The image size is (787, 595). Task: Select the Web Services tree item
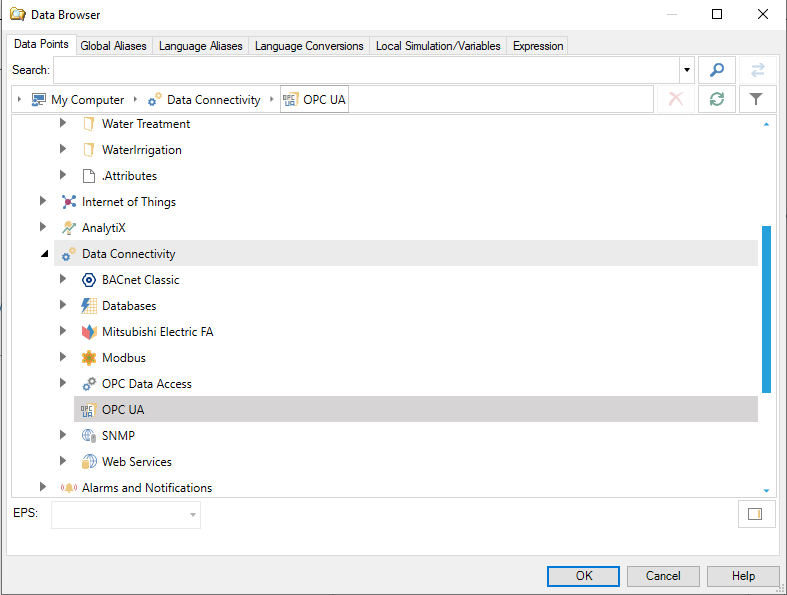pos(136,462)
